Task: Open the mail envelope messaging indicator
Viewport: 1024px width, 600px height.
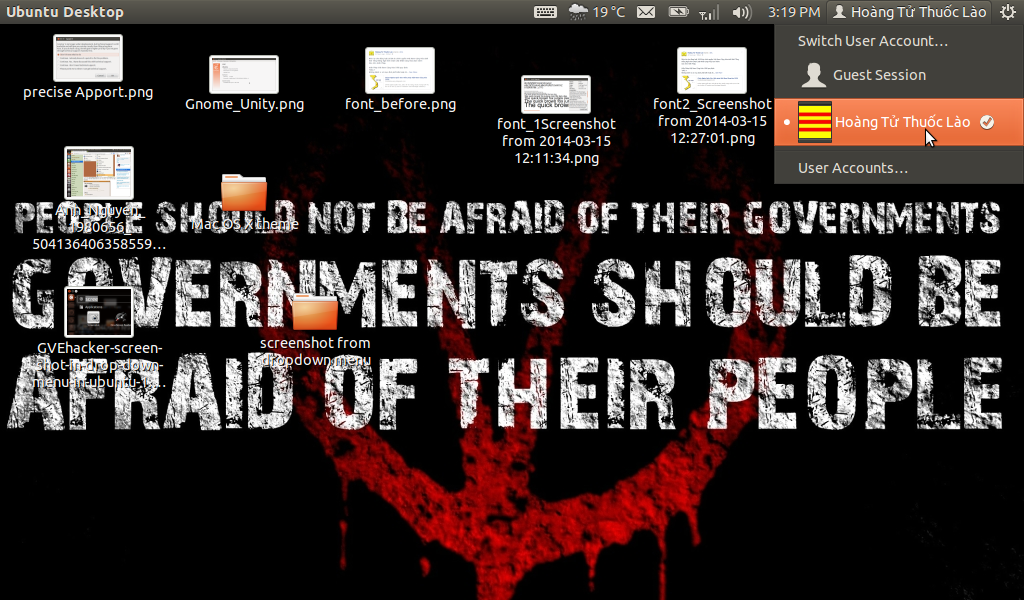Action: [x=645, y=12]
